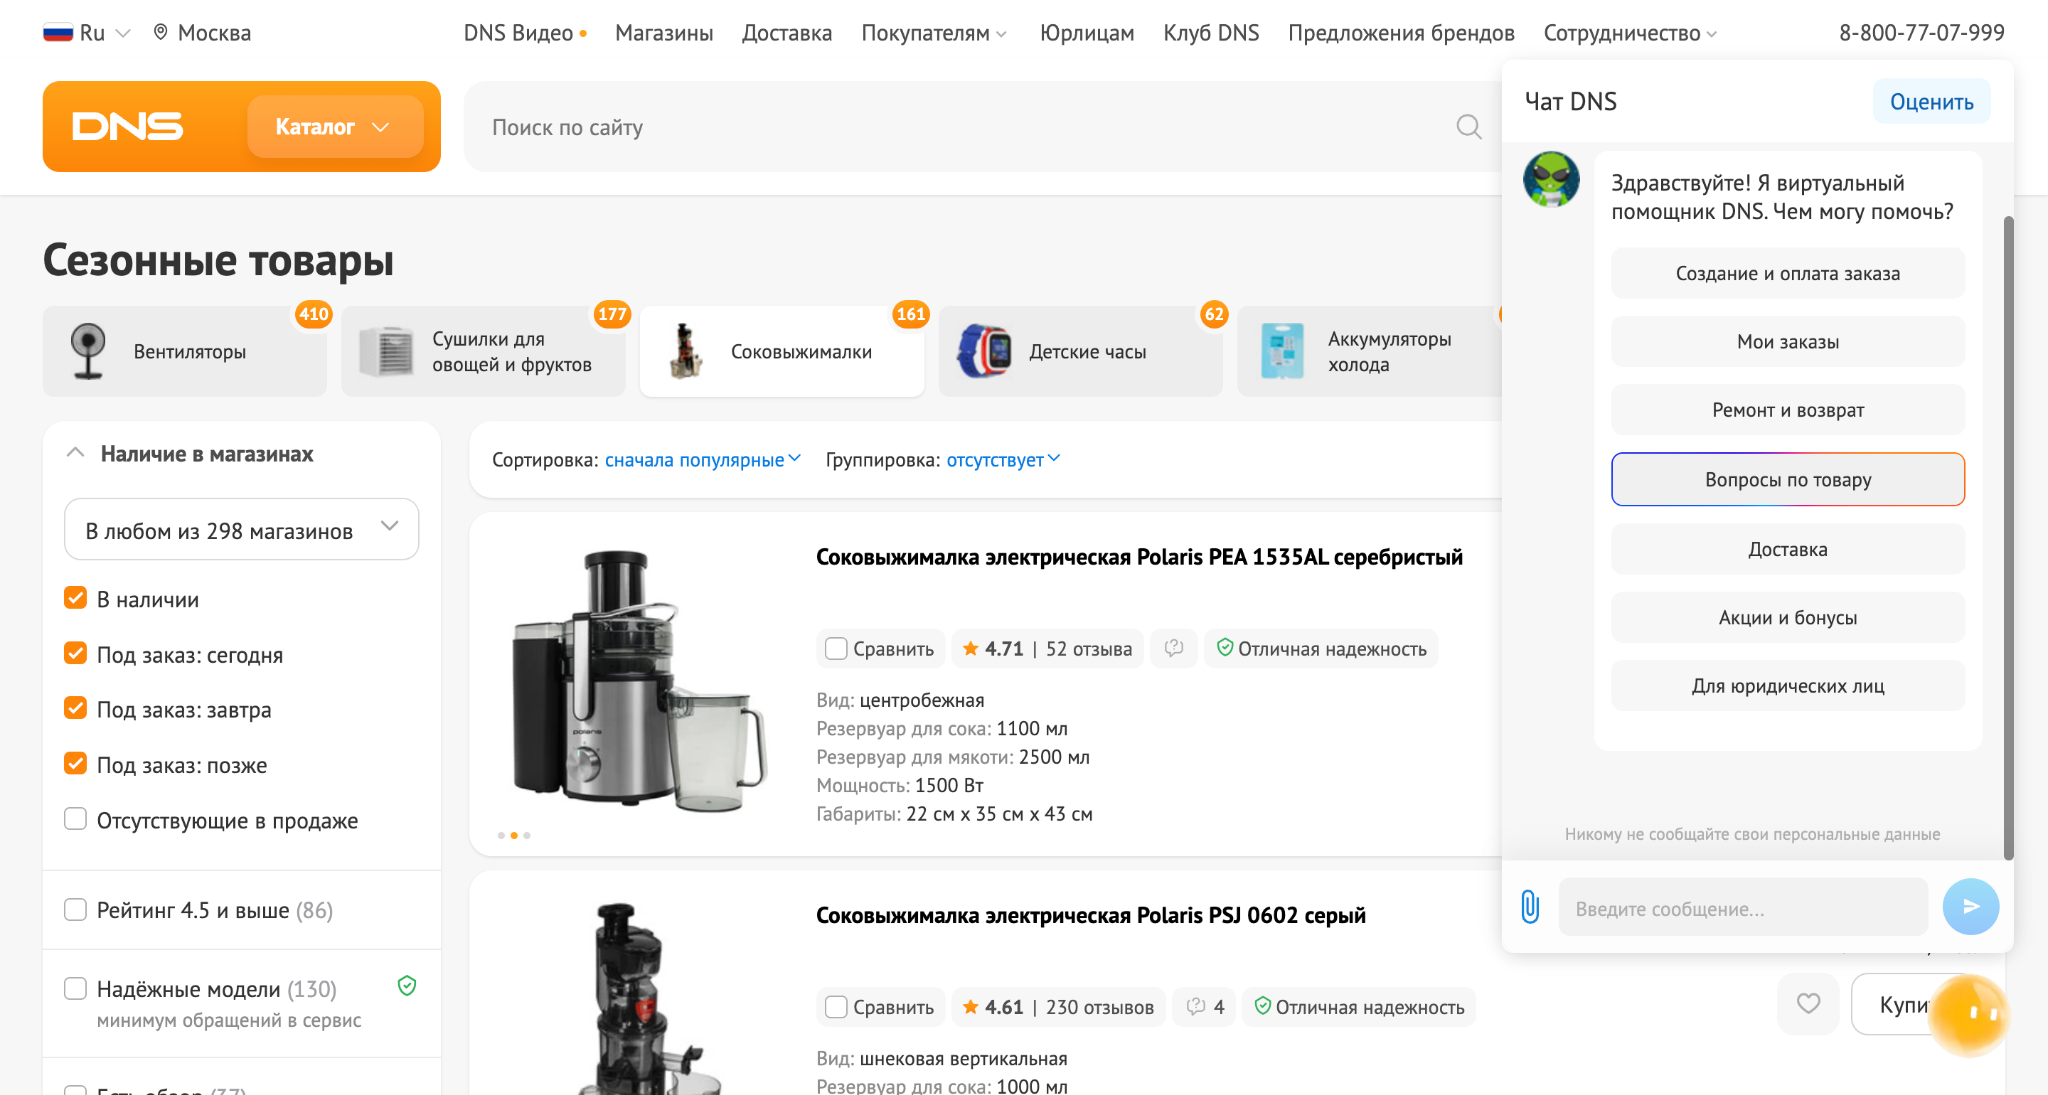Choose Доставка option in chat
Image resolution: width=2048 pixels, height=1095 pixels.
click(x=1788, y=549)
